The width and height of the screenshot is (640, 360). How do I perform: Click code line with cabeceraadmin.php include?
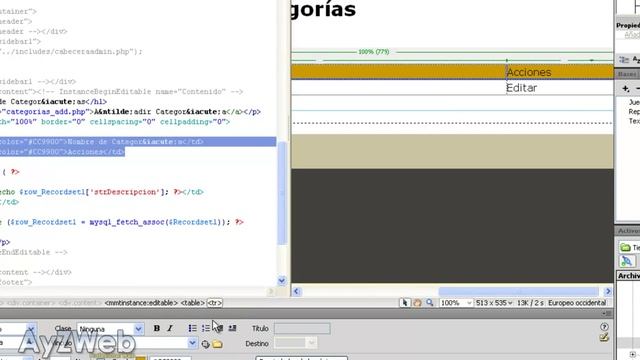pyautogui.click(x=71, y=51)
